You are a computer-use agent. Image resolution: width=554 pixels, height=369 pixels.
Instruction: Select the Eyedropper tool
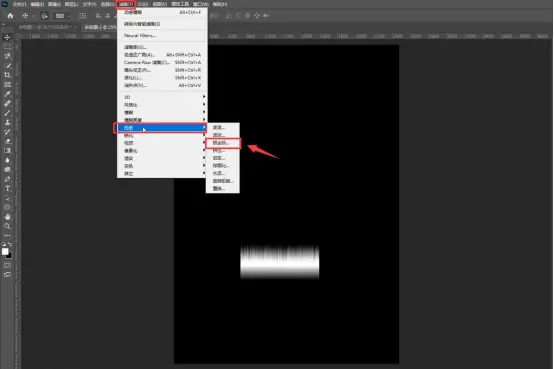point(7,94)
